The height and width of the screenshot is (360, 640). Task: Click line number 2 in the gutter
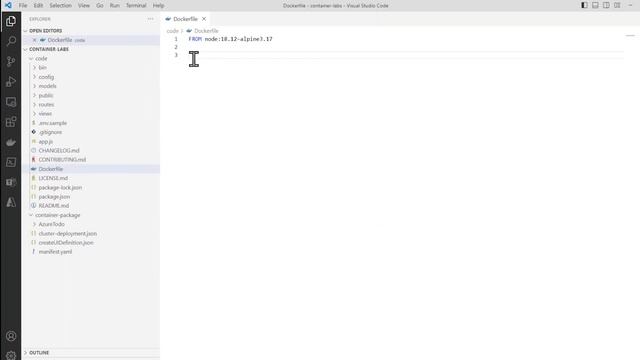click(176, 47)
